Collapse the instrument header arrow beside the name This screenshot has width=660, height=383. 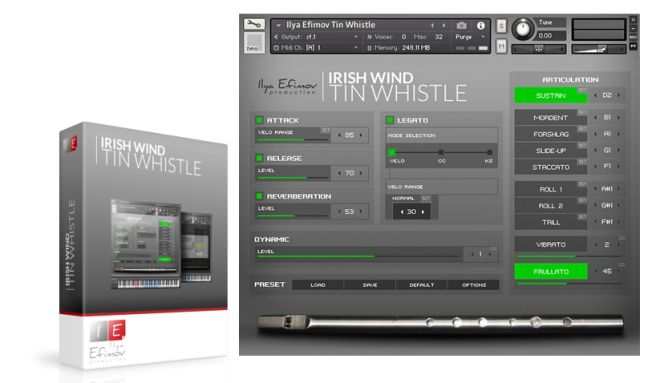tap(278, 26)
